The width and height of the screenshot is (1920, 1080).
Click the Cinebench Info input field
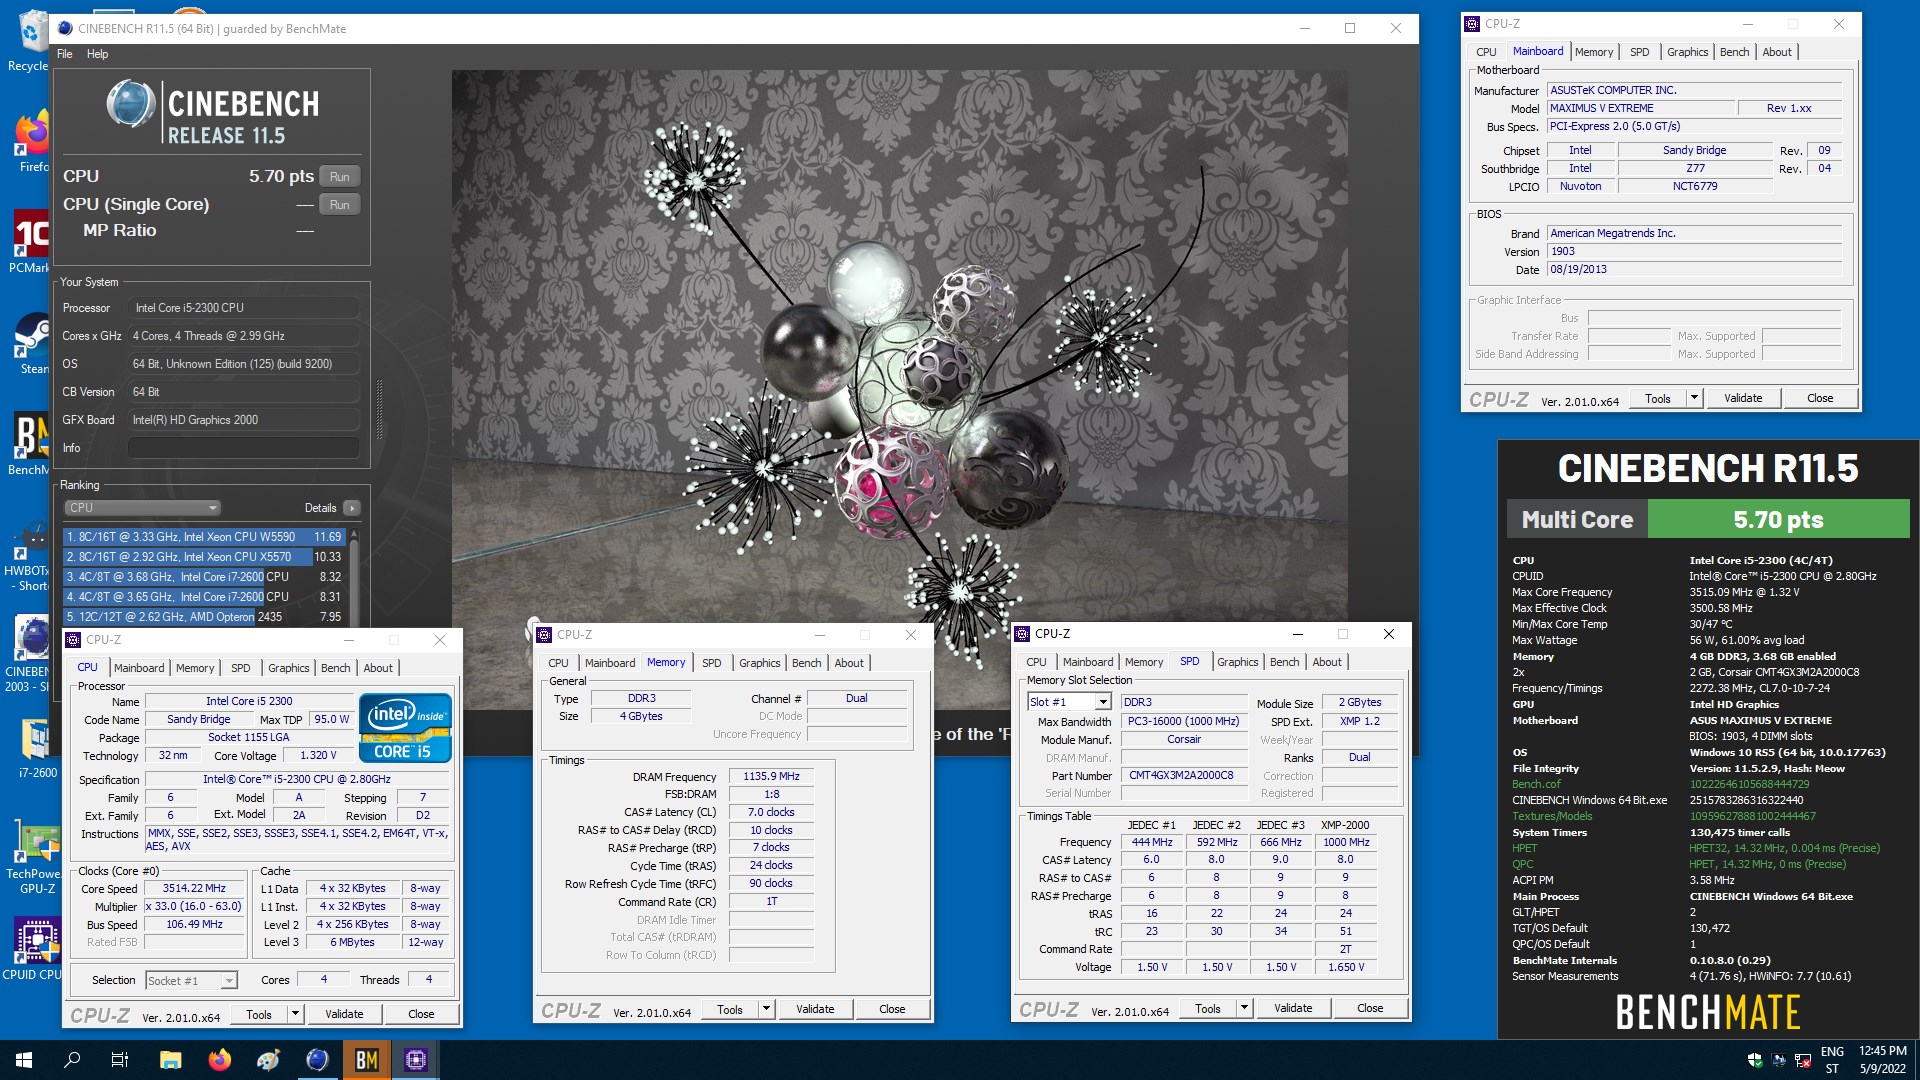click(243, 448)
